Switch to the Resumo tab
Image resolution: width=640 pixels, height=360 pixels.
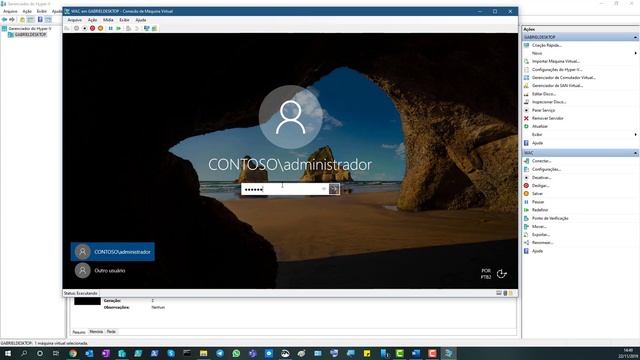(x=79, y=332)
